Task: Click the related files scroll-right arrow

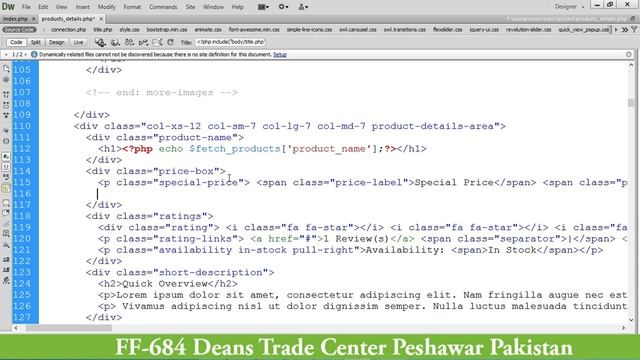Action: (x=616, y=29)
